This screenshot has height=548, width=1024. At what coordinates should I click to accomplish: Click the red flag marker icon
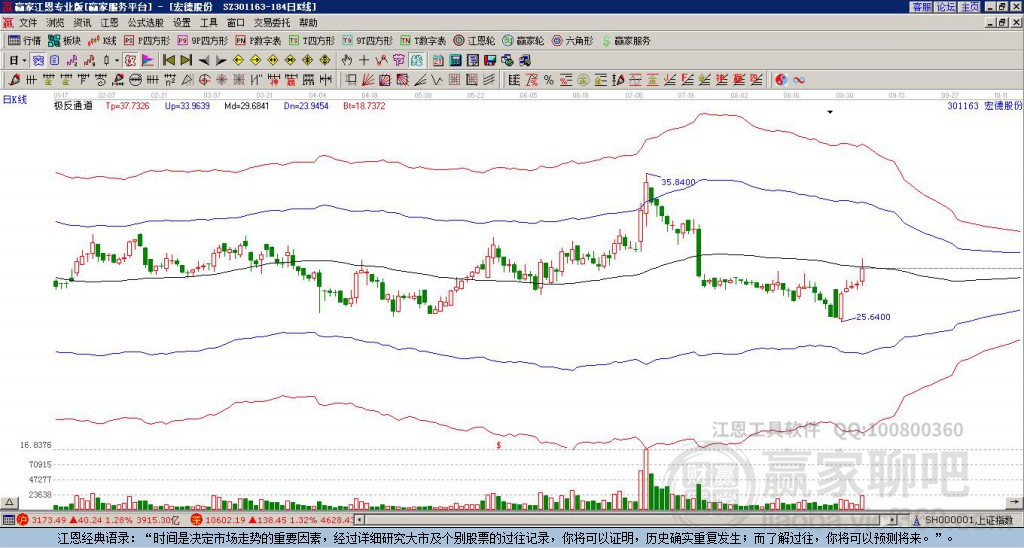click(x=148, y=60)
